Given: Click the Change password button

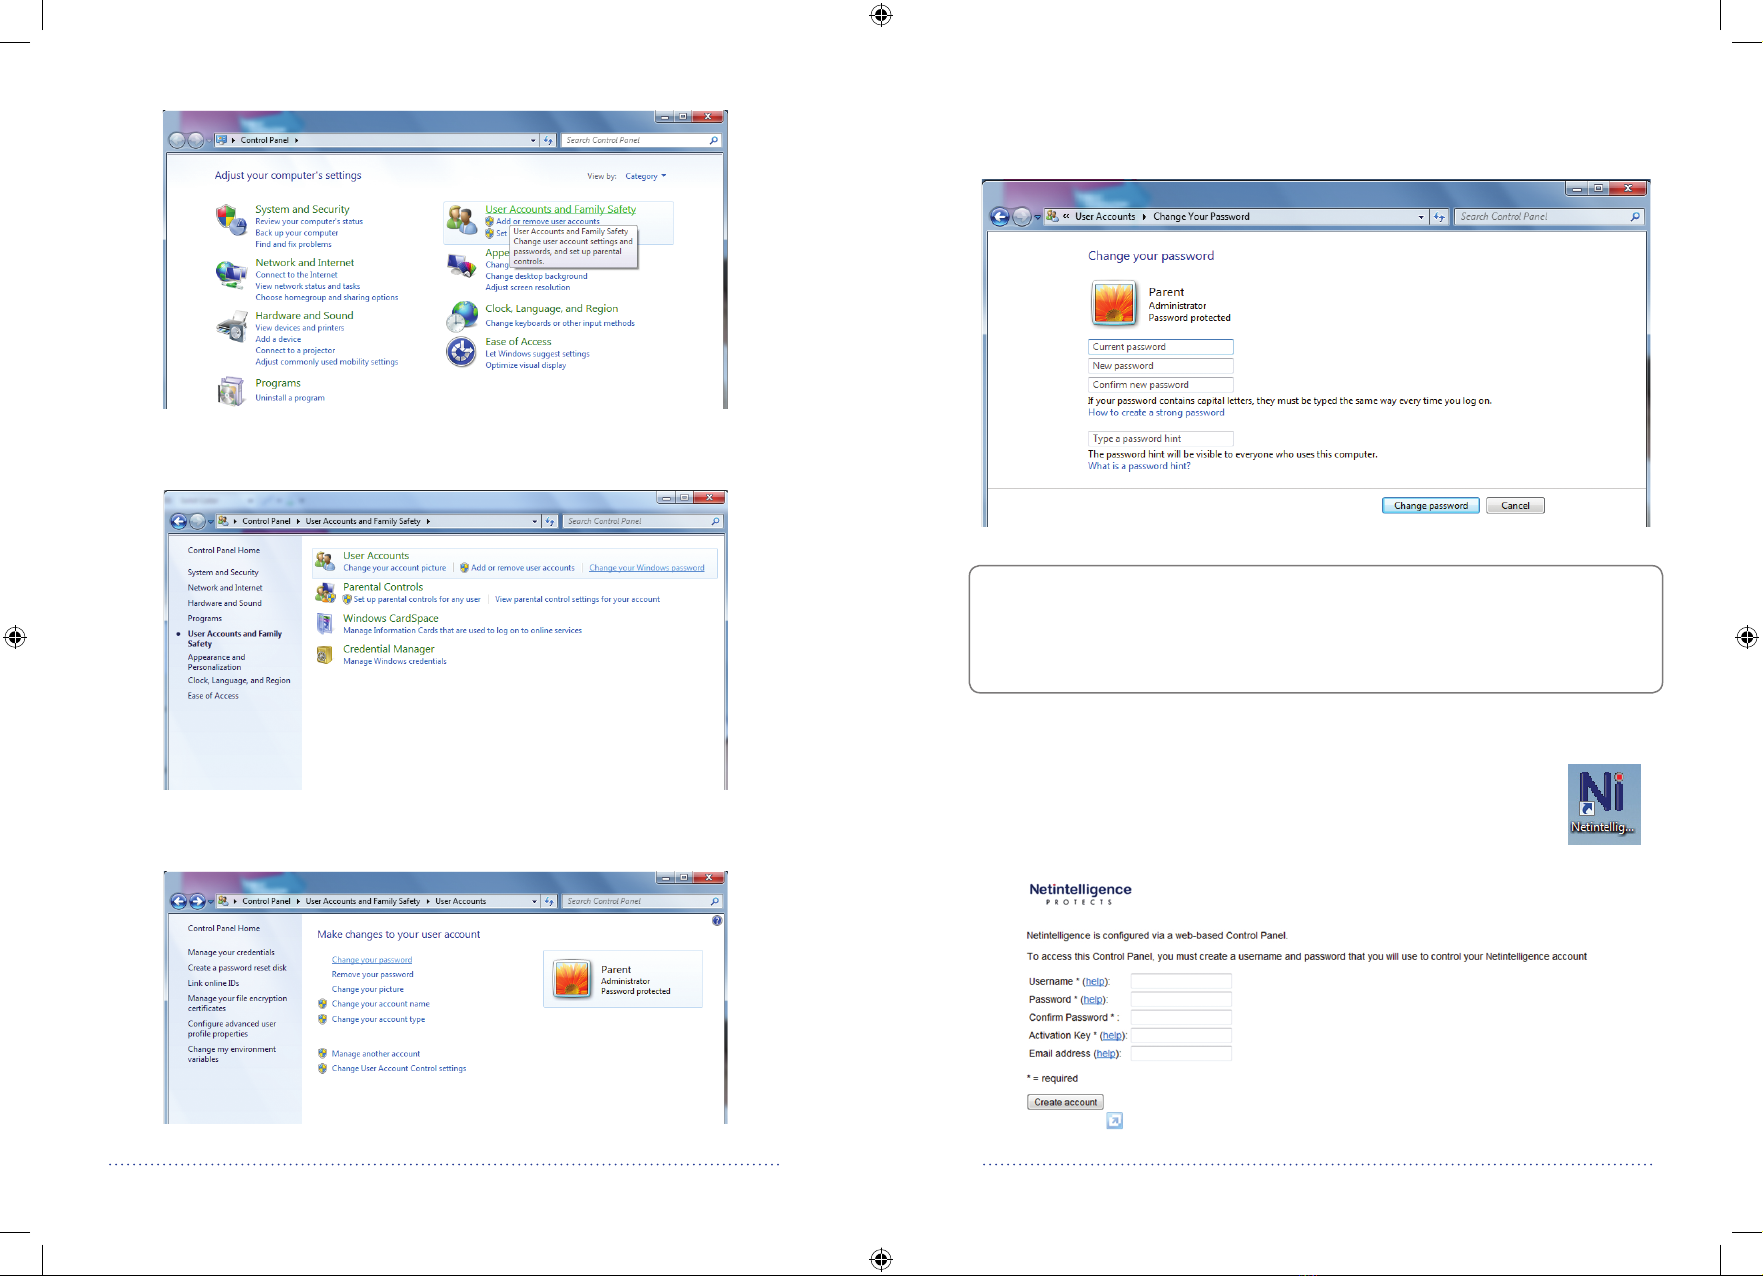Looking at the screenshot, I should point(1431,506).
